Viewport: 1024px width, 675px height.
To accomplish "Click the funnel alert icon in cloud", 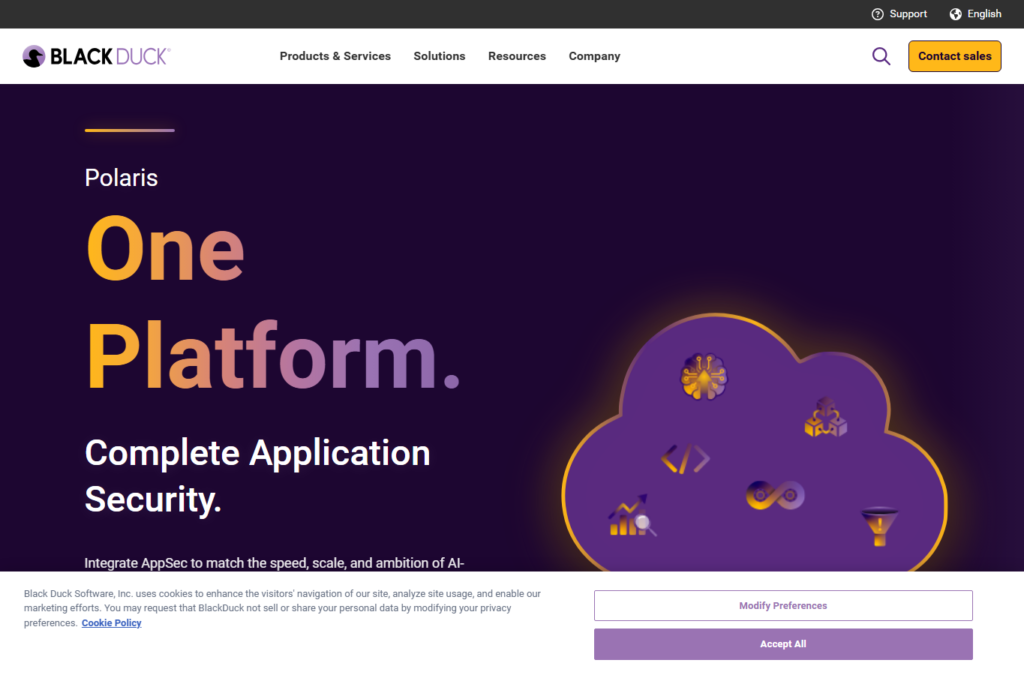I will [x=879, y=526].
